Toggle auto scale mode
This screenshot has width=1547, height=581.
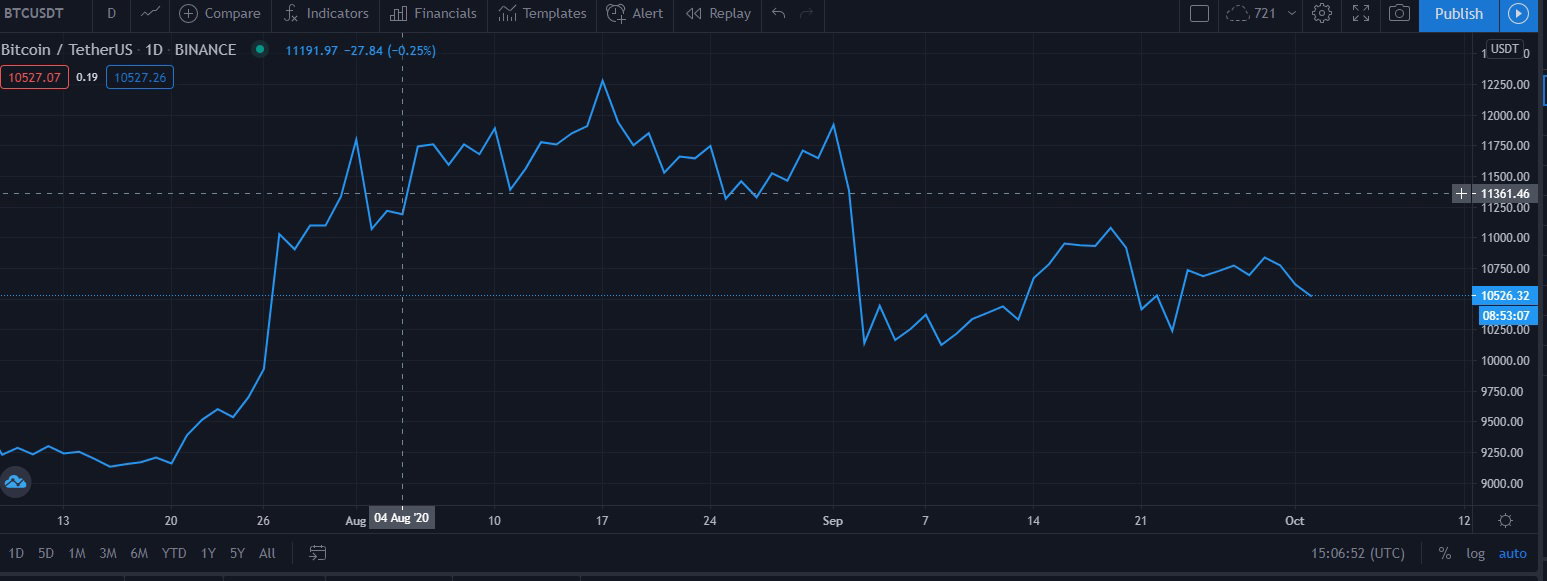point(1513,553)
